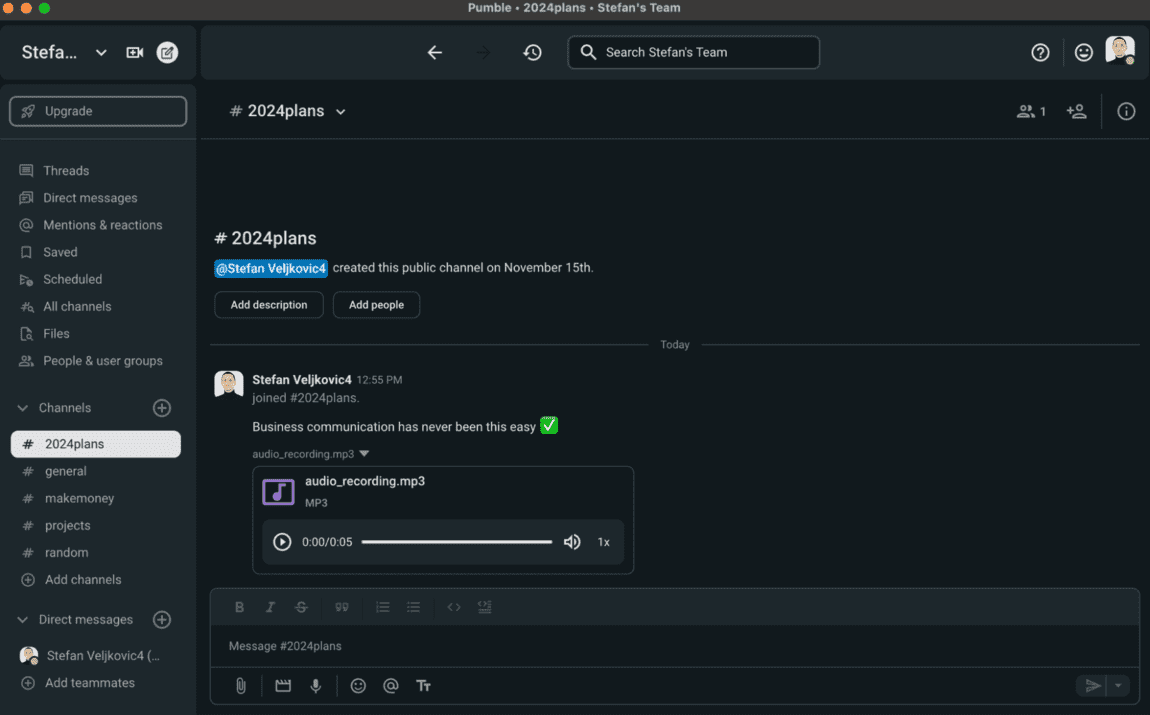This screenshot has height=715, width=1150.
Task: Apply bold formatting in the message editor
Action: (x=239, y=607)
